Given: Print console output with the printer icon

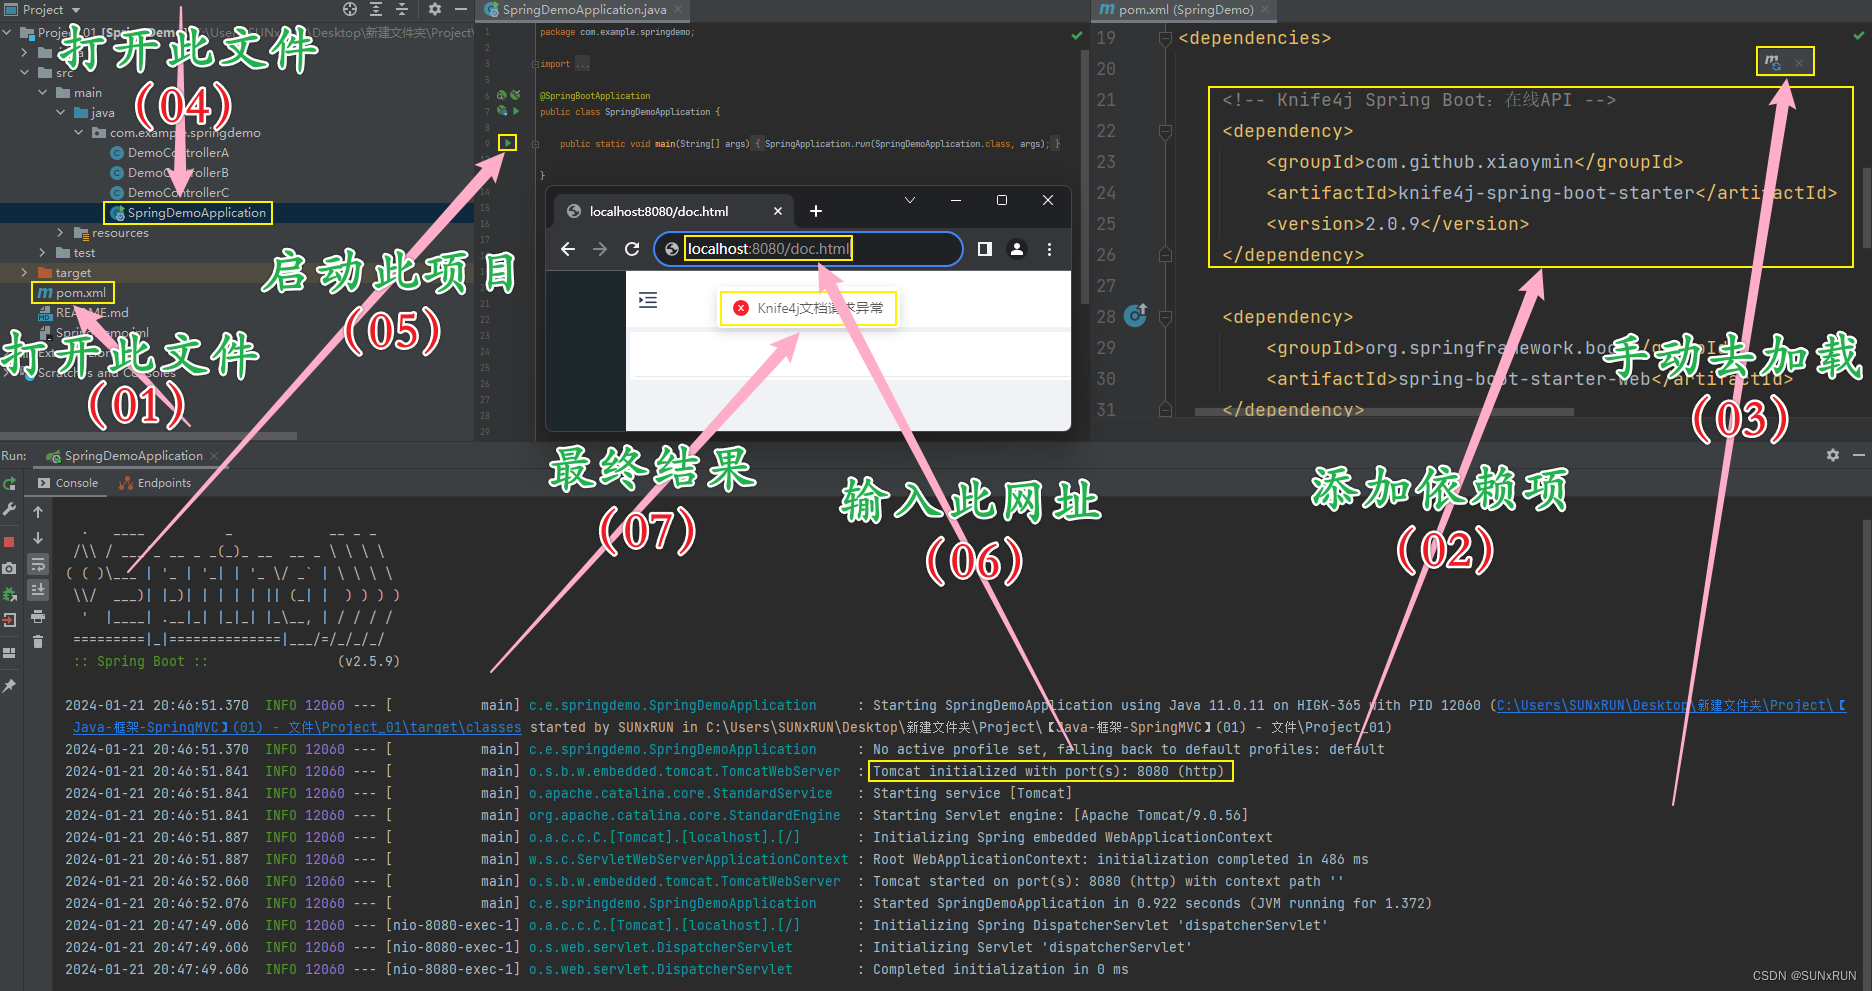Looking at the screenshot, I should pyautogui.click(x=38, y=616).
